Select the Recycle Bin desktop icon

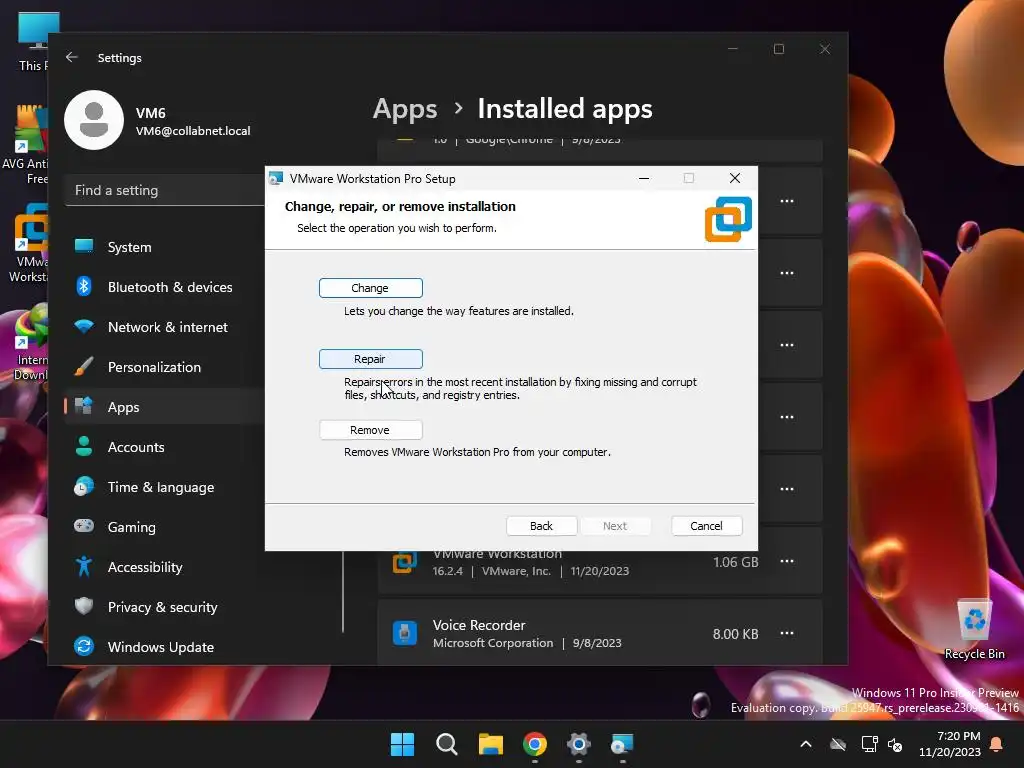coord(974,630)
